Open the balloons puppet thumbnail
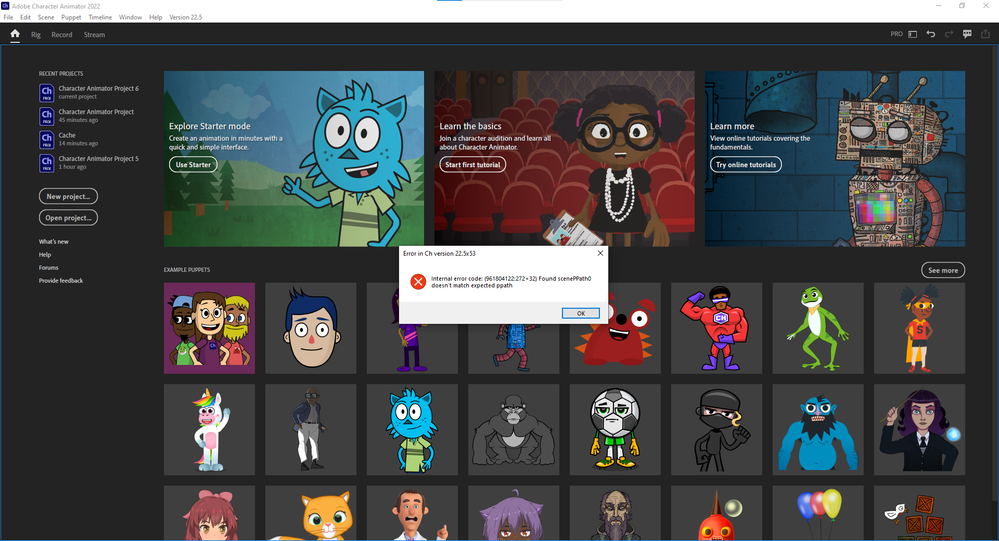Screen dimensions: 999x541 coord(817,513)
